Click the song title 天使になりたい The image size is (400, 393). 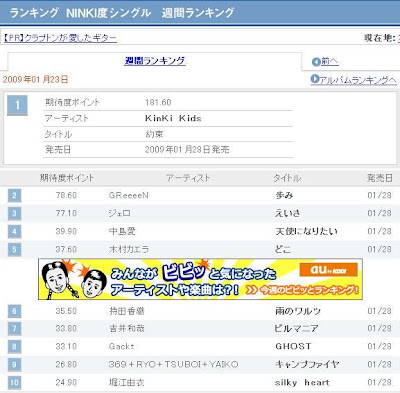(x=306, y=231)
